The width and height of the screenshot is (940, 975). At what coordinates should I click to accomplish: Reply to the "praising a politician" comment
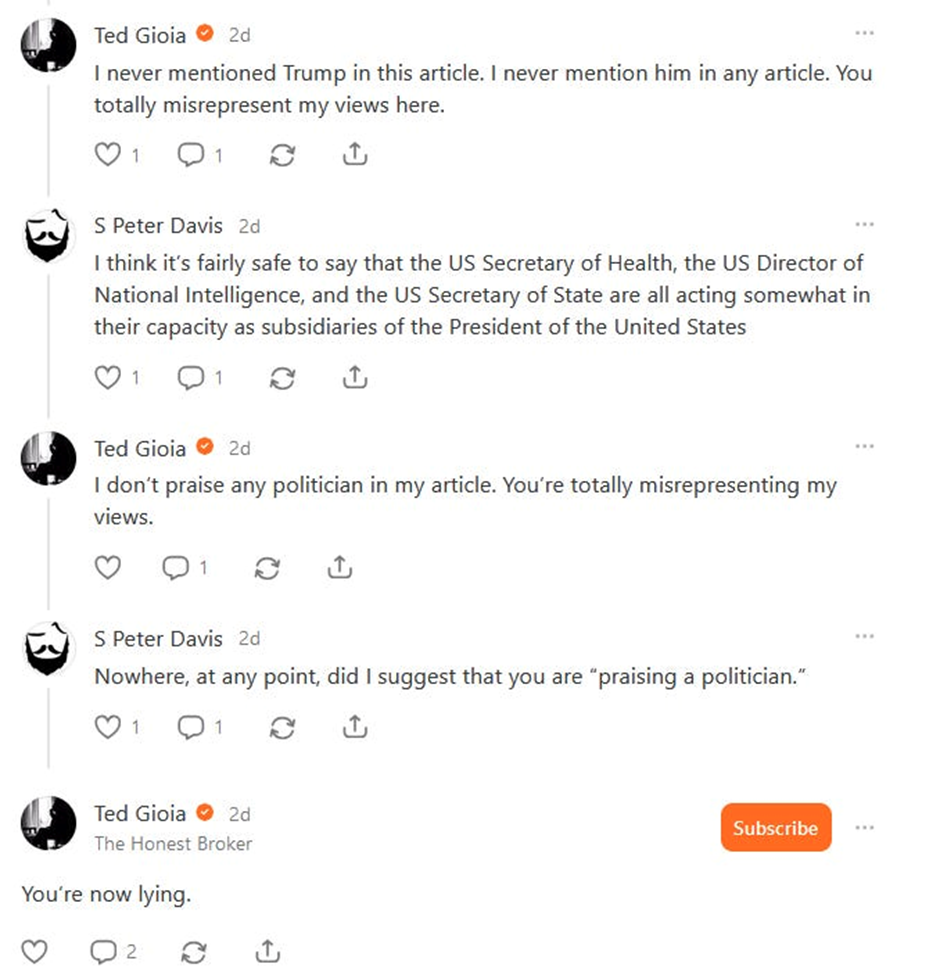(x=191, y=727)
